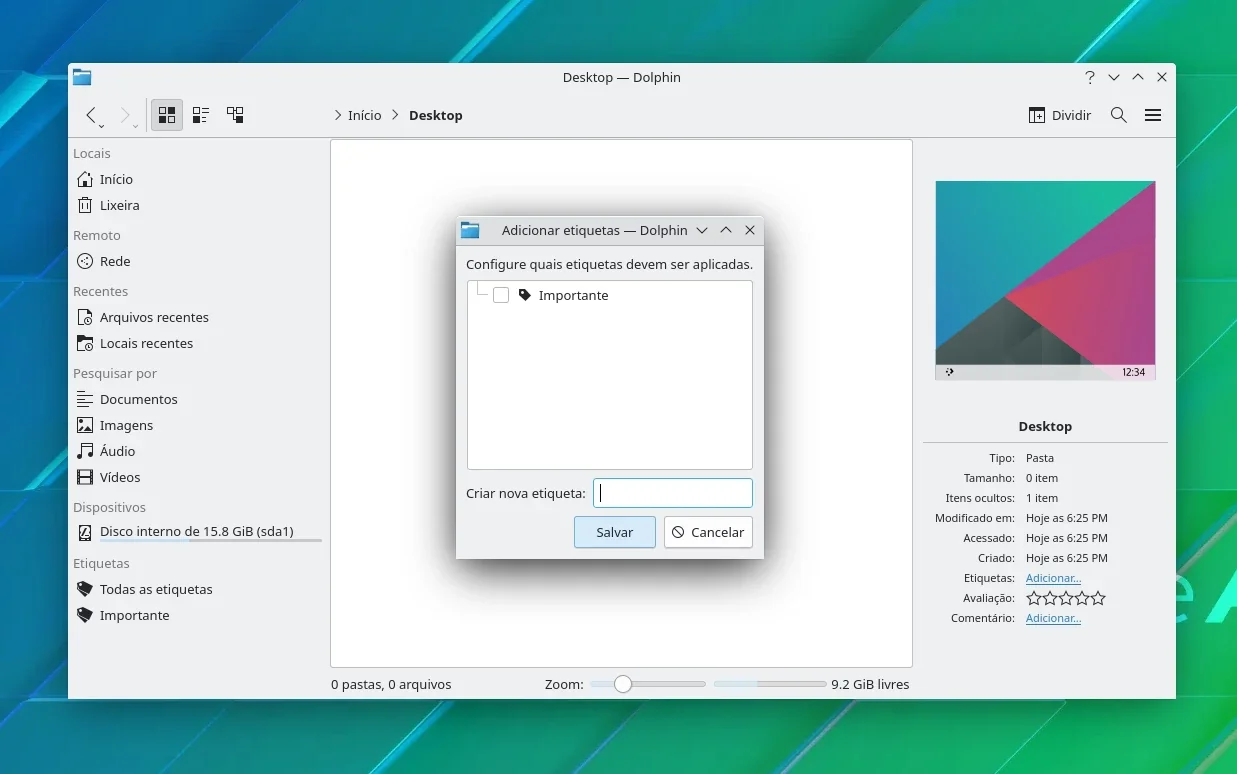1237x774 pixels.
Task: Click the help question mark in Dolphin titlebar
Action: pos(1089,77)
